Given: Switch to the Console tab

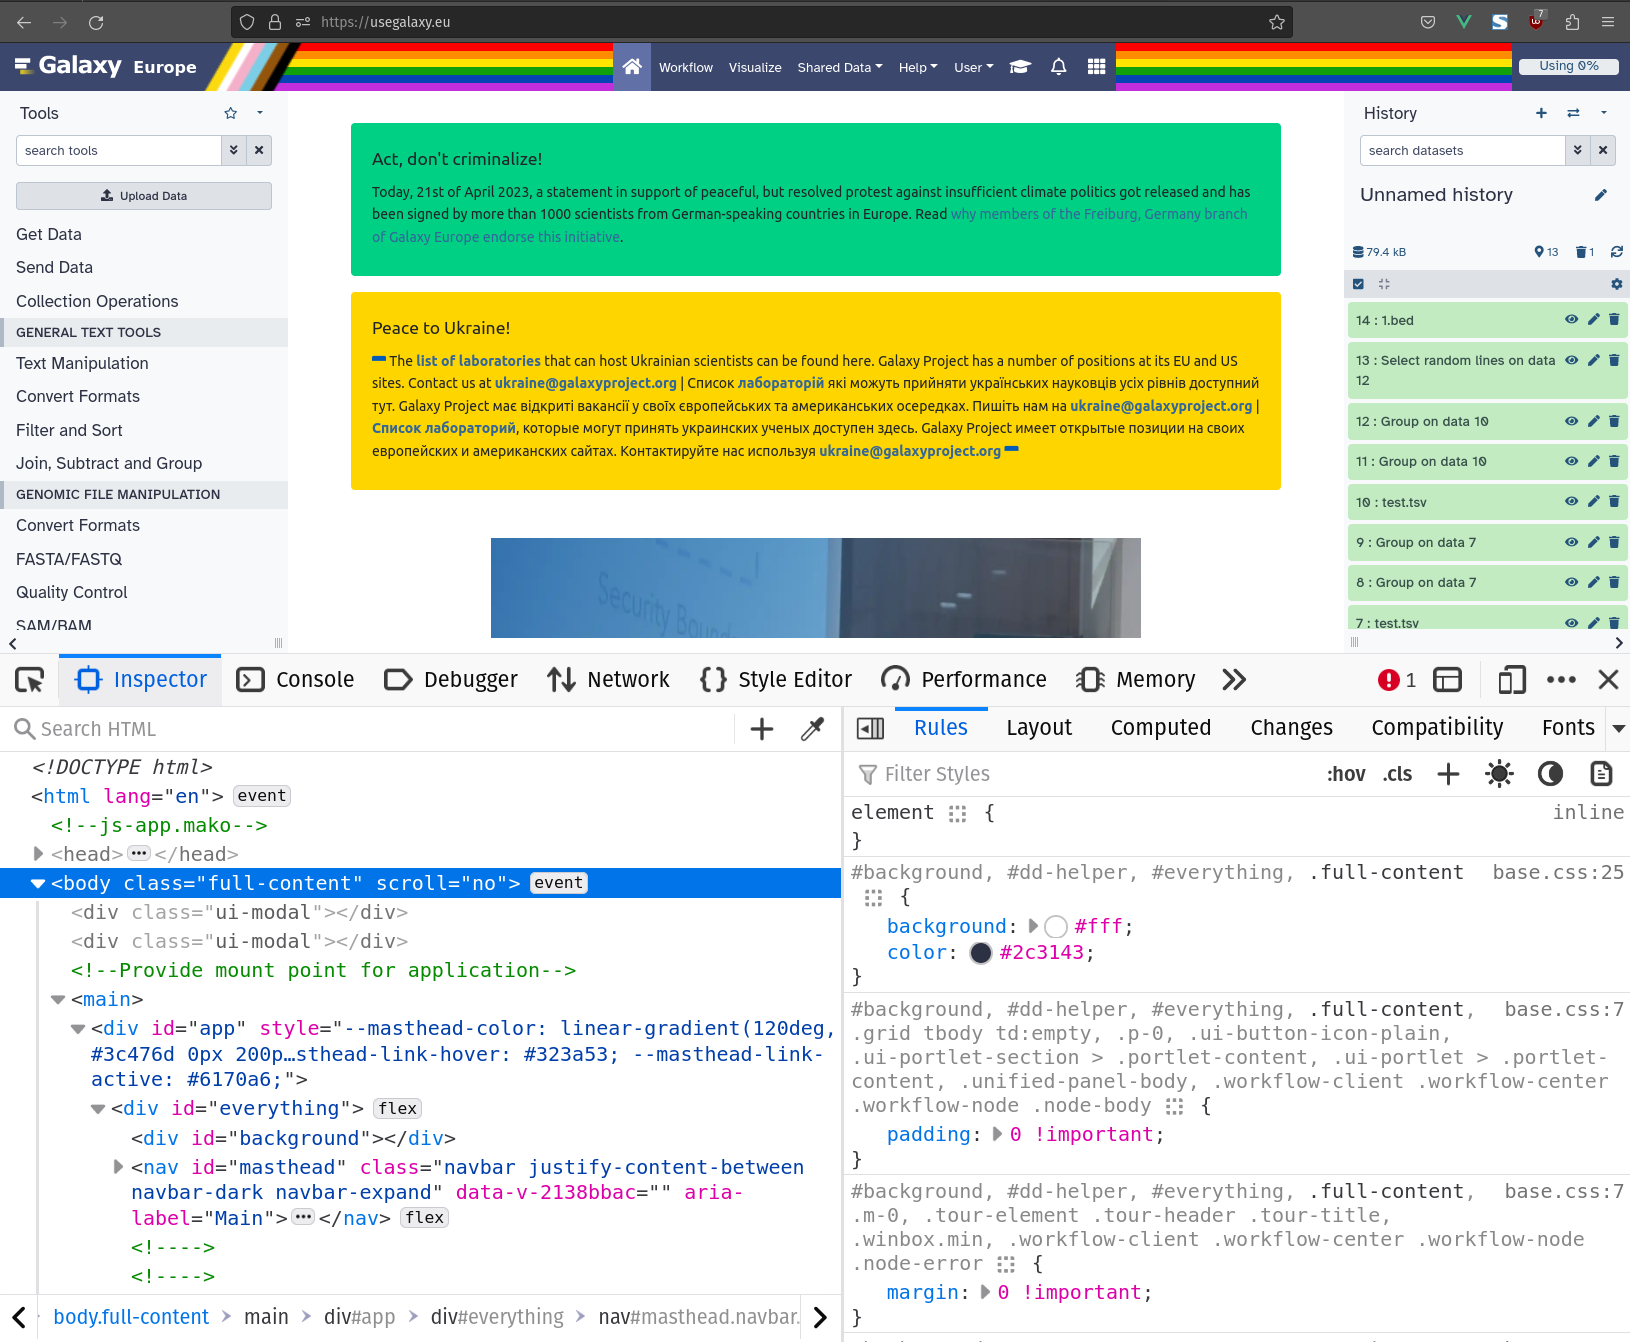Looking at the screenshot, I should click(295, 680).
